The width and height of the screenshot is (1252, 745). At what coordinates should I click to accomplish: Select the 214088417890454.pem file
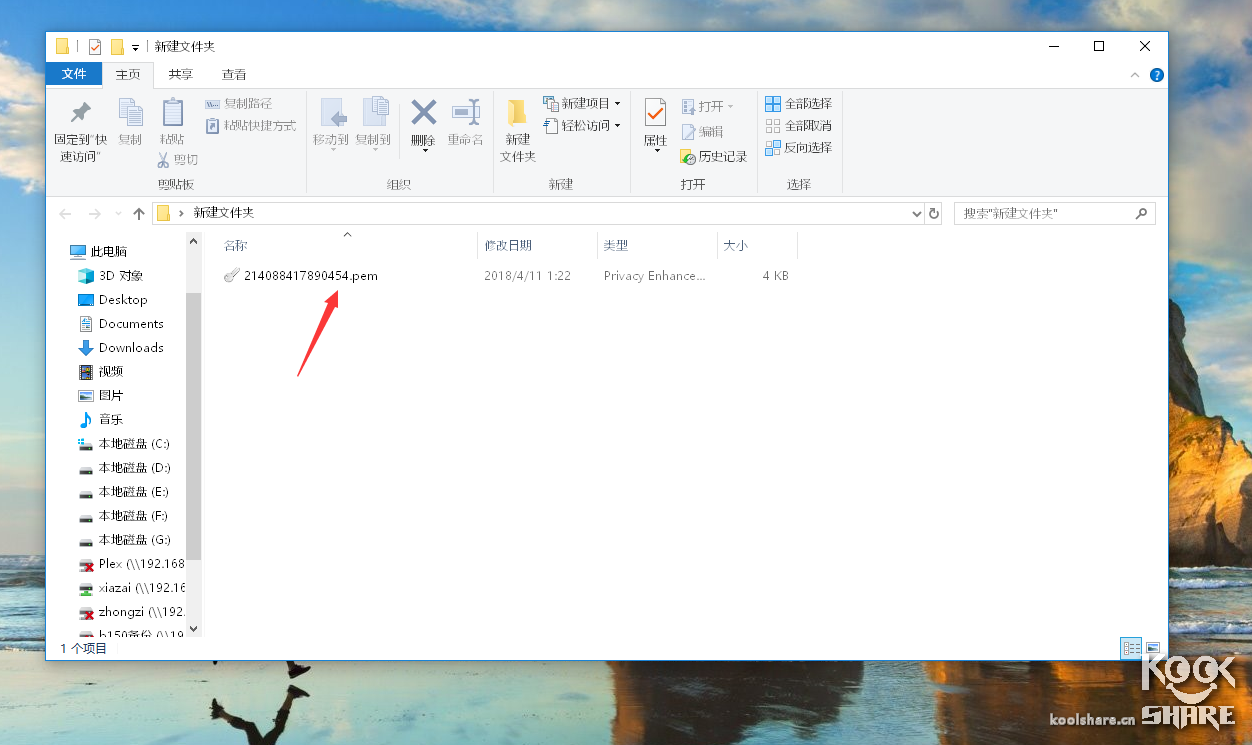pyautogui.click(x=310, y=275)
